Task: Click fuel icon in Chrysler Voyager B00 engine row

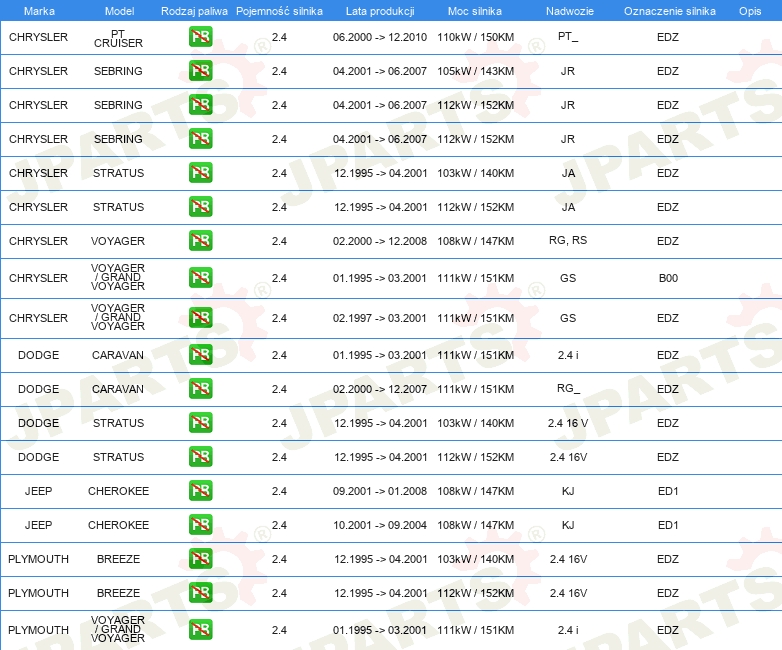Action: click(x=200, y=278)
